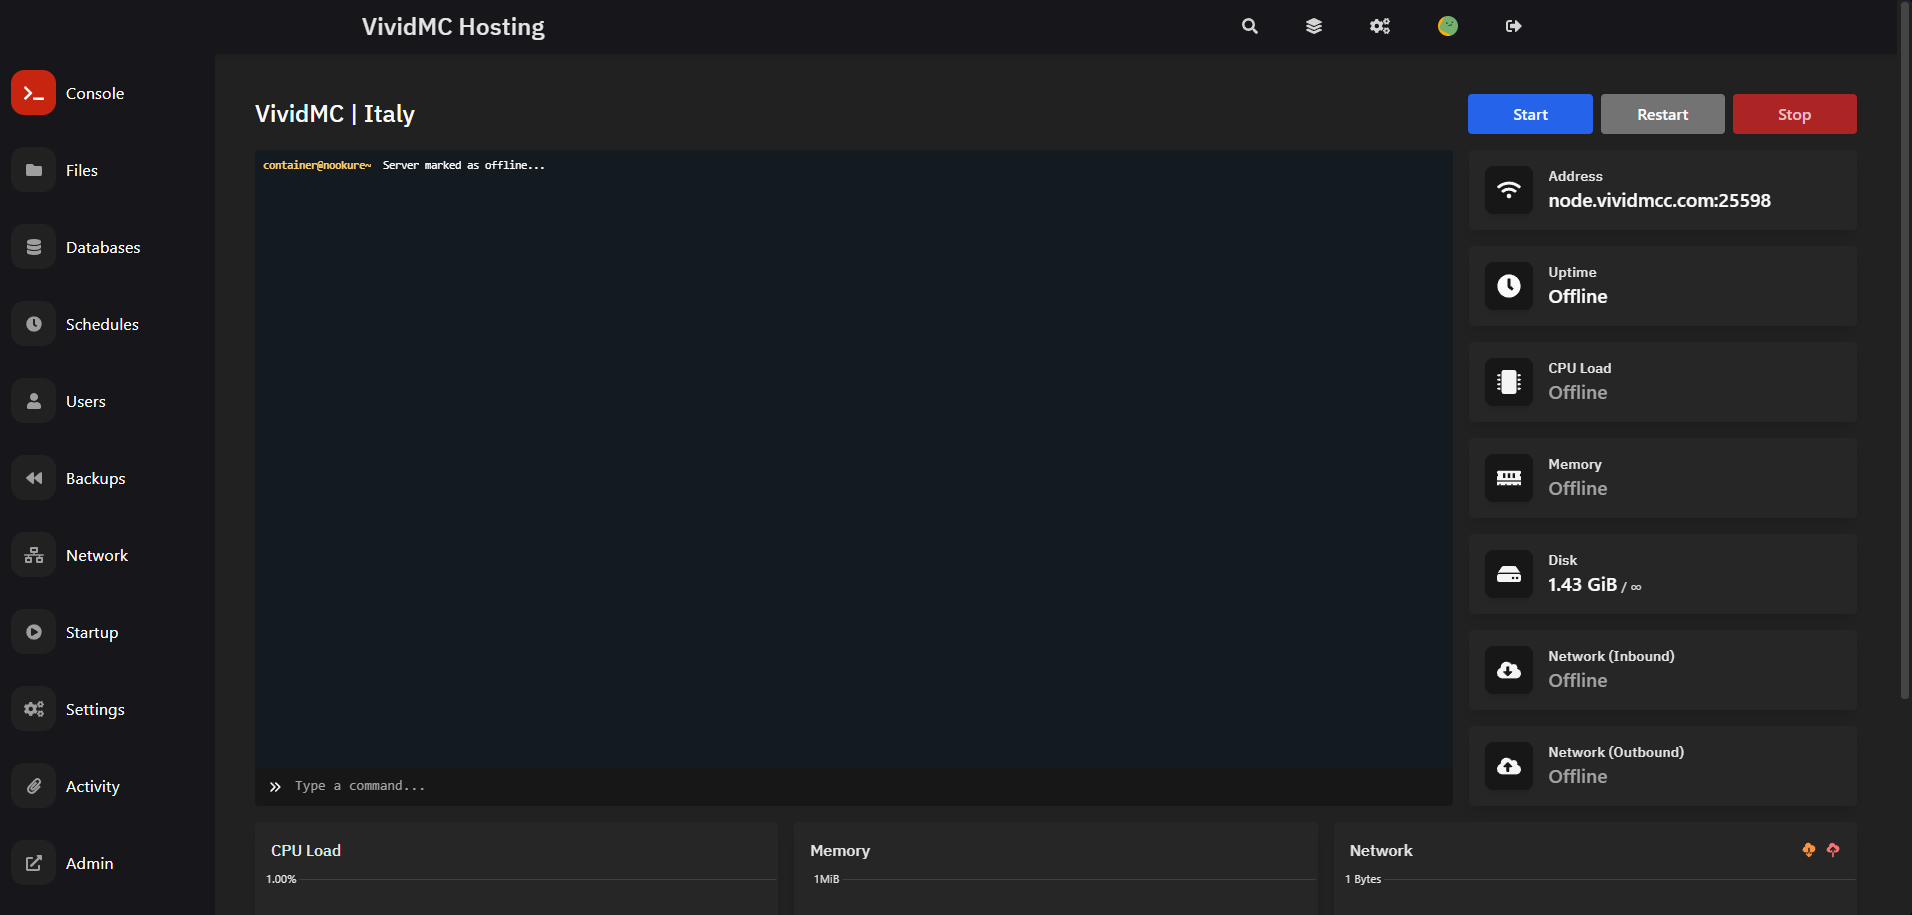Open the Users person icon
The height and width of the screenshot is (915, 1912).
[x=33, y=401]
